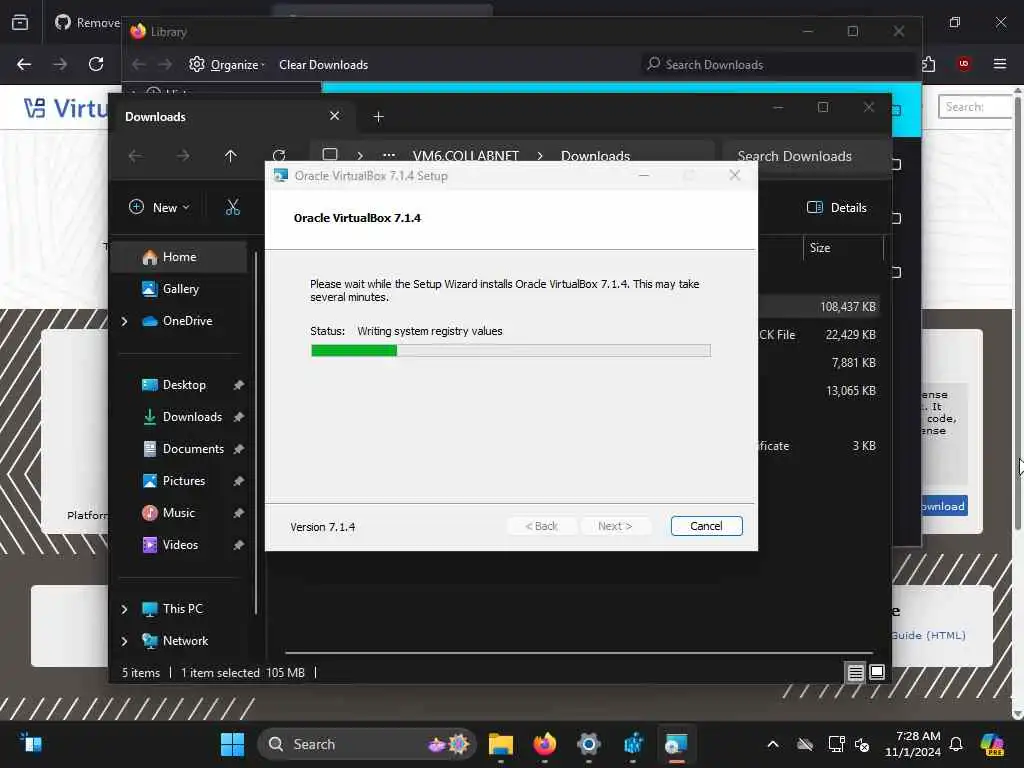1024x768 pixels.
Task: Click VM6.COLLABNET breadcrumb segment
Action: click(465, 156)
